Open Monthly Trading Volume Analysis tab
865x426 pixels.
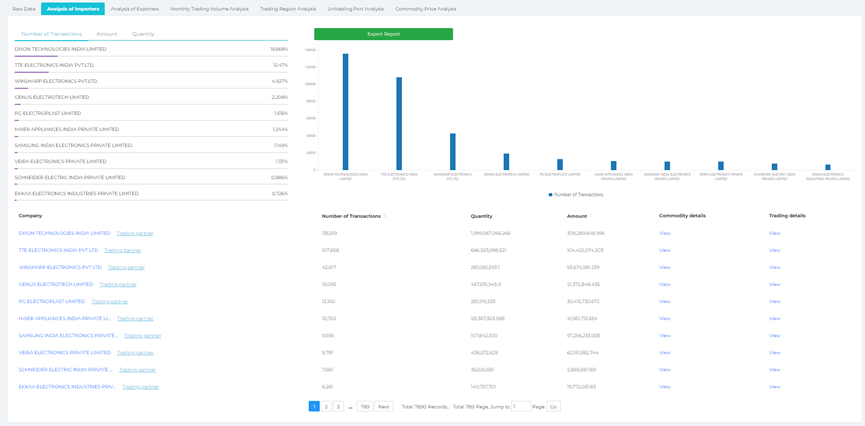[209, 9]
